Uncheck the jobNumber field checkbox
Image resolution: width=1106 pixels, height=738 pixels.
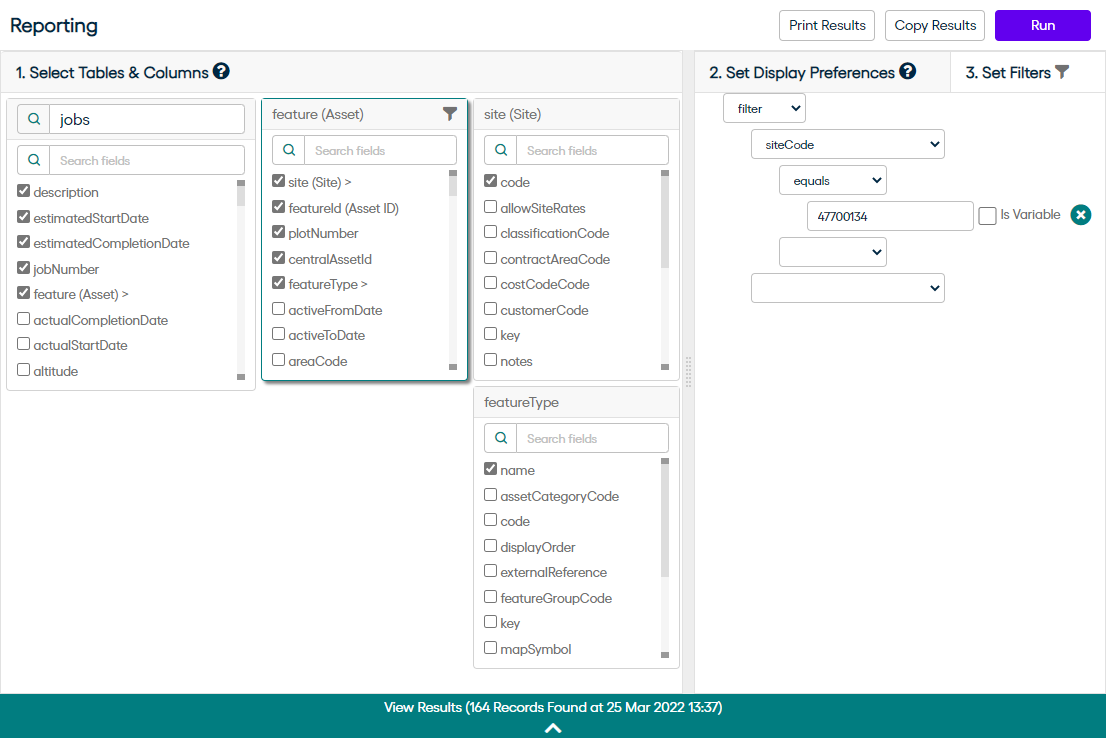pos(24,268)
